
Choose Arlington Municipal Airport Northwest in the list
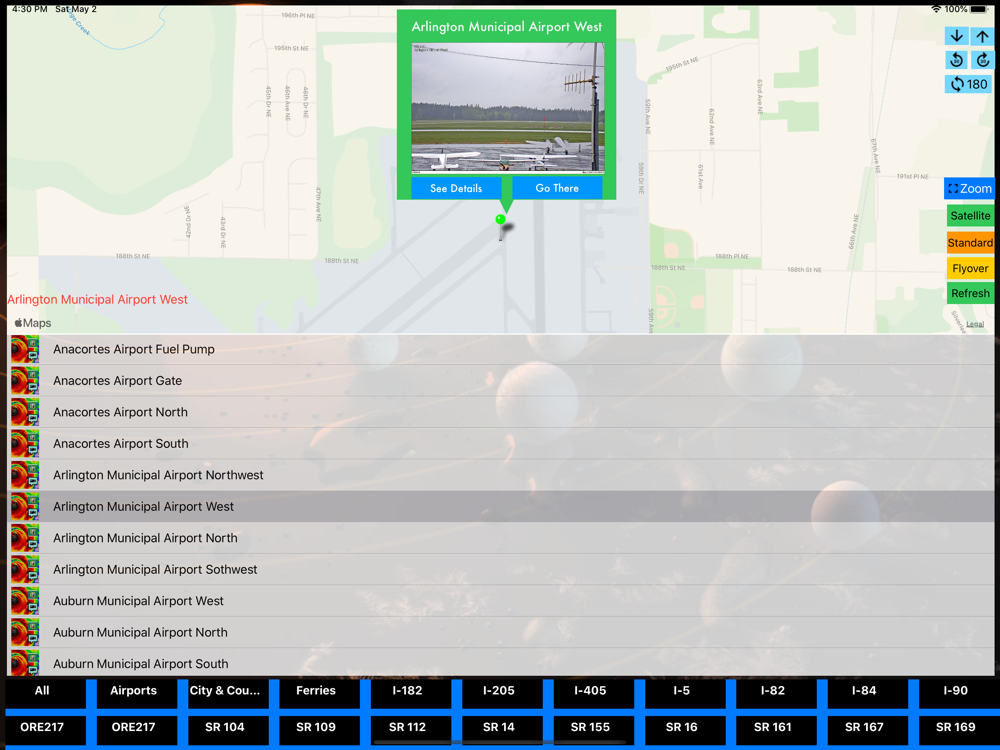(x=501, y=475)
